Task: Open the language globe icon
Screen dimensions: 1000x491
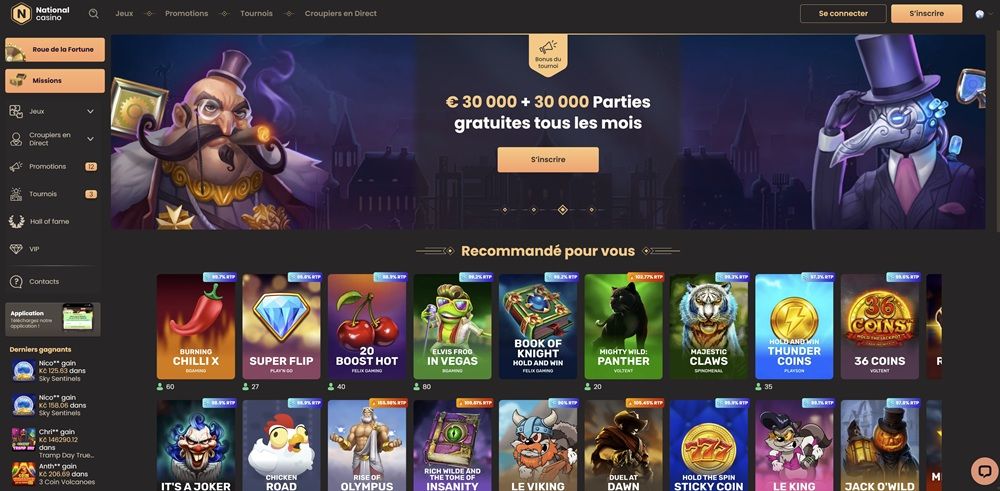Action: (980, 14)
